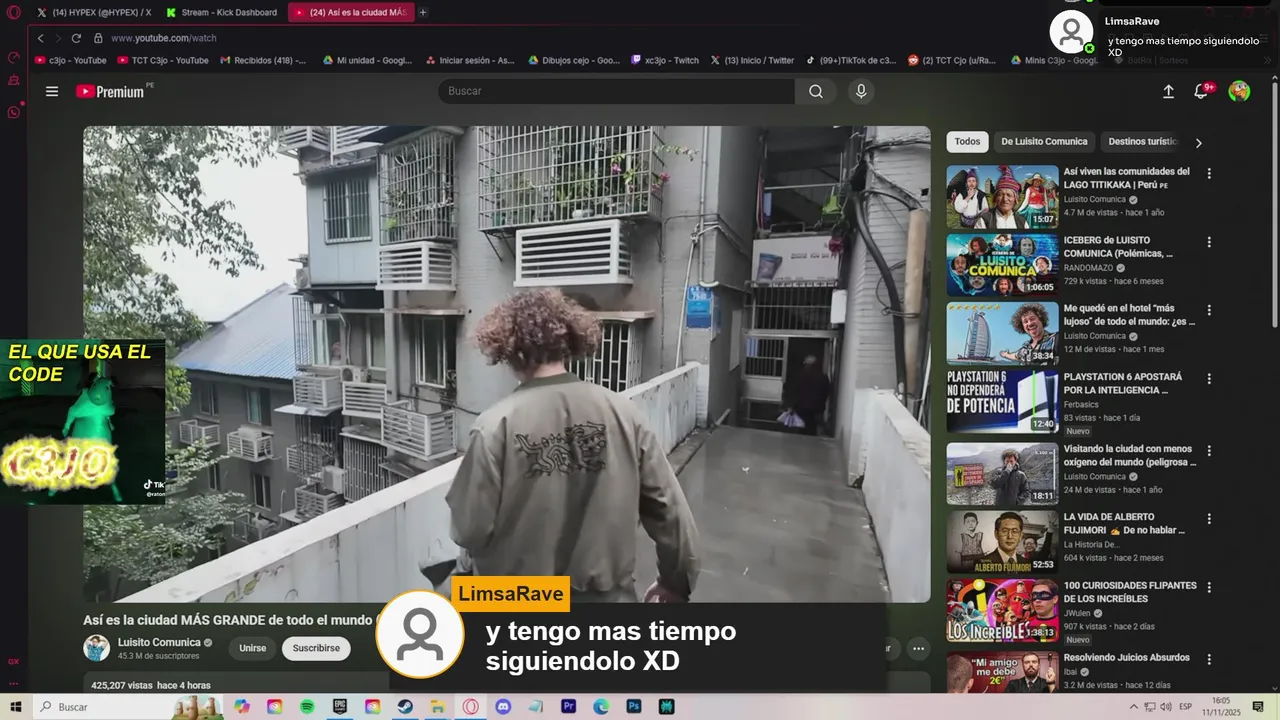Select the Destinos turísticos chip
Viewport: 1280px width, 720px height.
pyautogui.click(x=1143, y=142)
